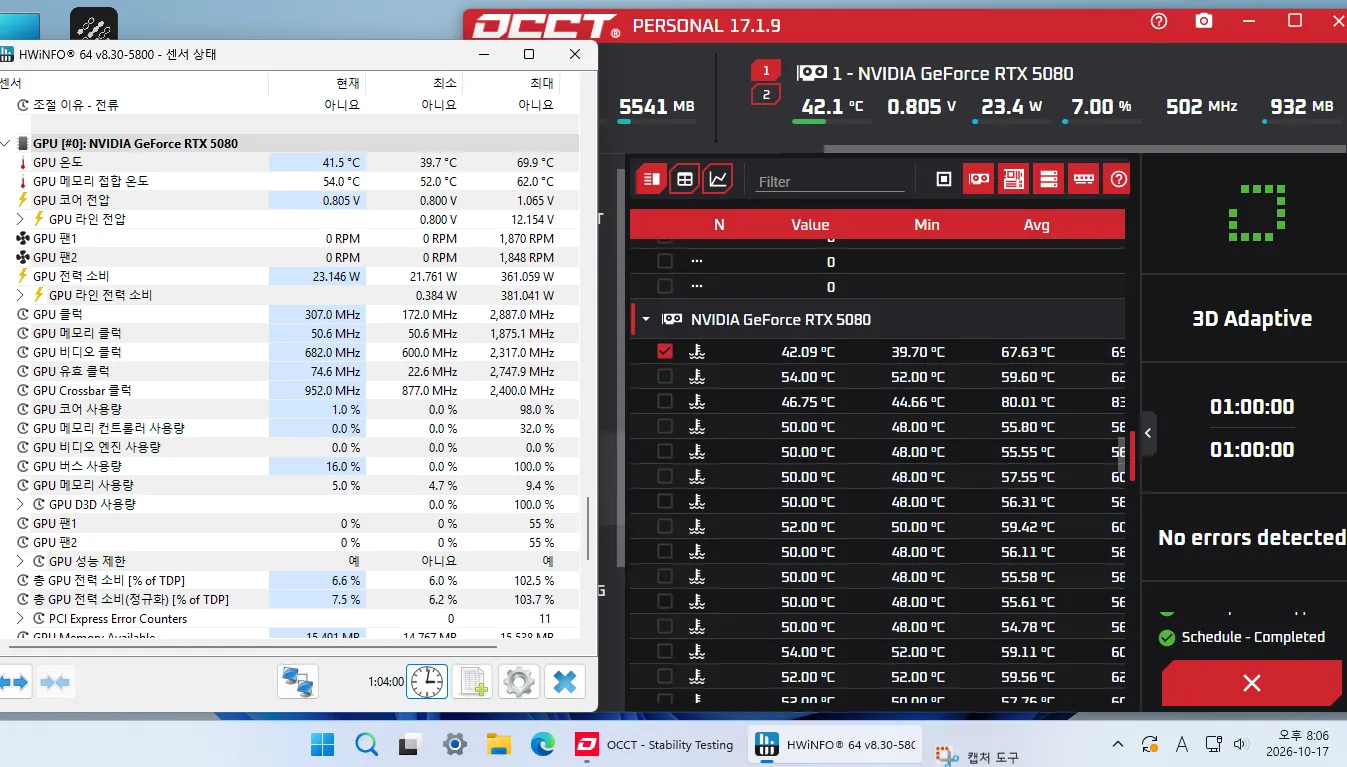Reset HWiNFO sensor clock timer
The image size is (1347, 767).
427,682
